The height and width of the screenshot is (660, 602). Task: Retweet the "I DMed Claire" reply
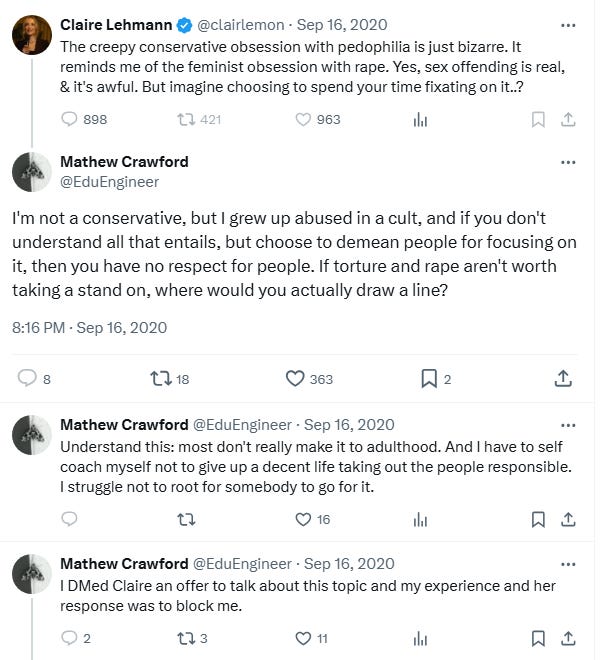[x=185, y=638]
